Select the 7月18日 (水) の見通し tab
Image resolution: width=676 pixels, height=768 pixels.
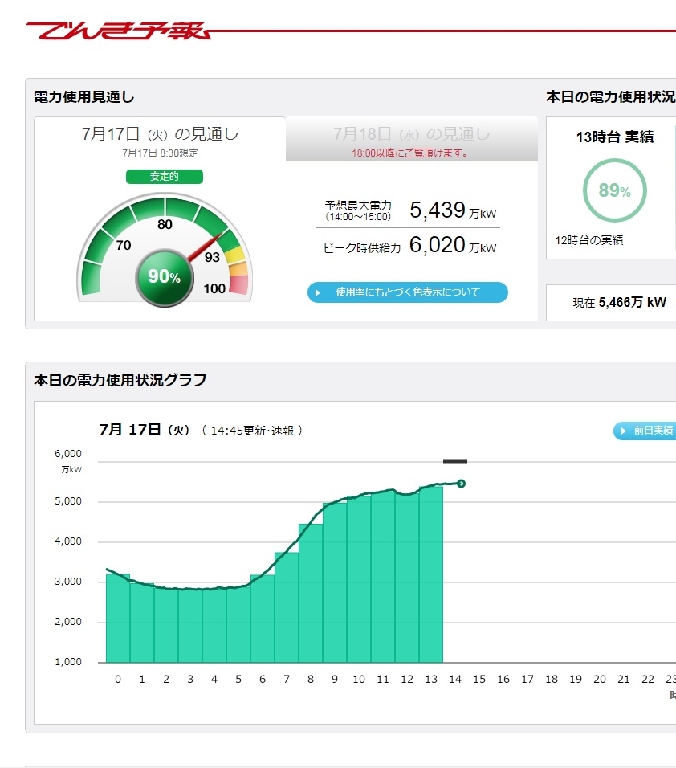411,140
